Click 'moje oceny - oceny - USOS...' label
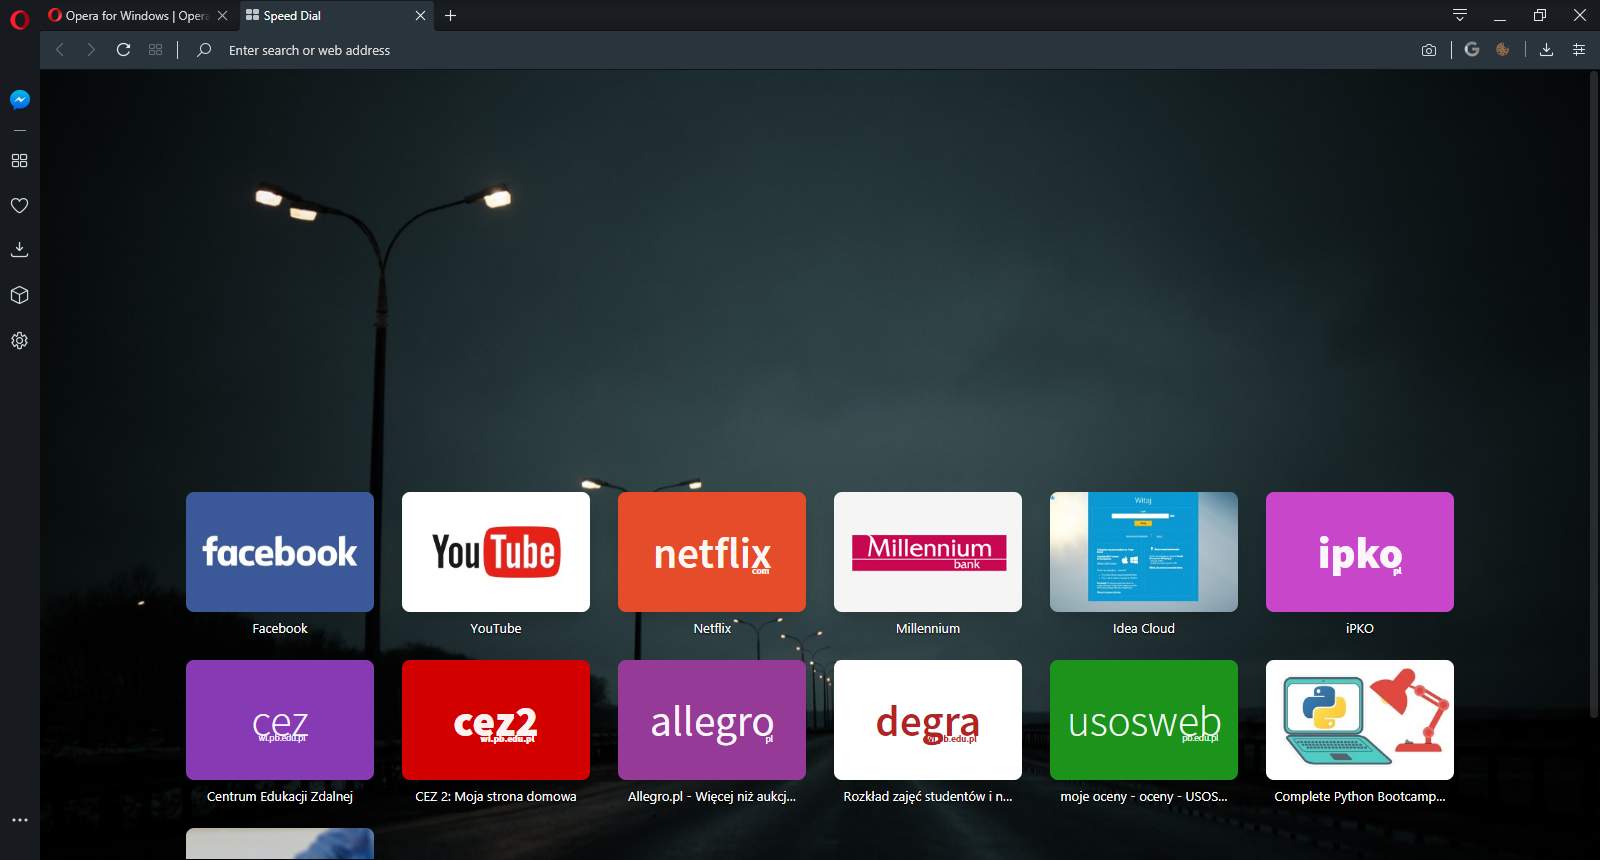The height and width of the screenshot is (860, 1600). coord(1144,797)
